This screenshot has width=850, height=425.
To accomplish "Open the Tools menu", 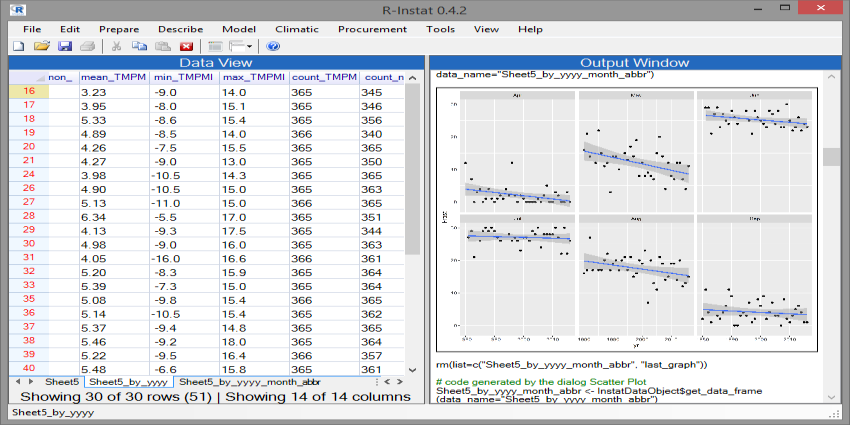I will [440, 29].
